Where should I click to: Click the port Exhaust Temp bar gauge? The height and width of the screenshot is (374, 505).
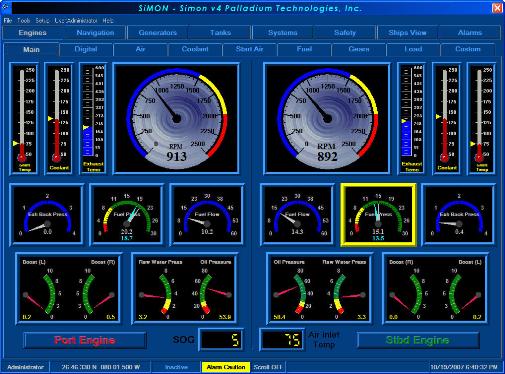(93, 118)
